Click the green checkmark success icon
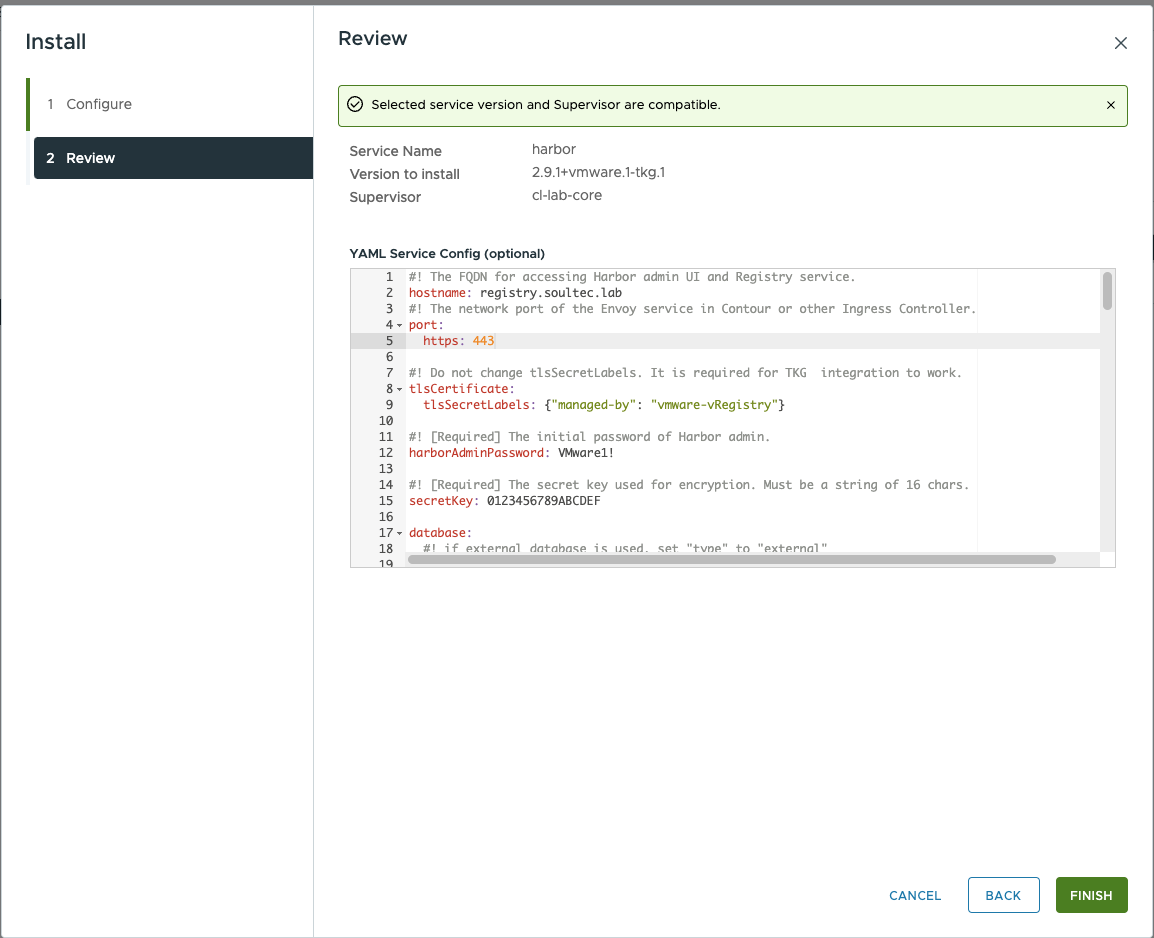This screenshot has width=1154, height=938. coord(355,104)
